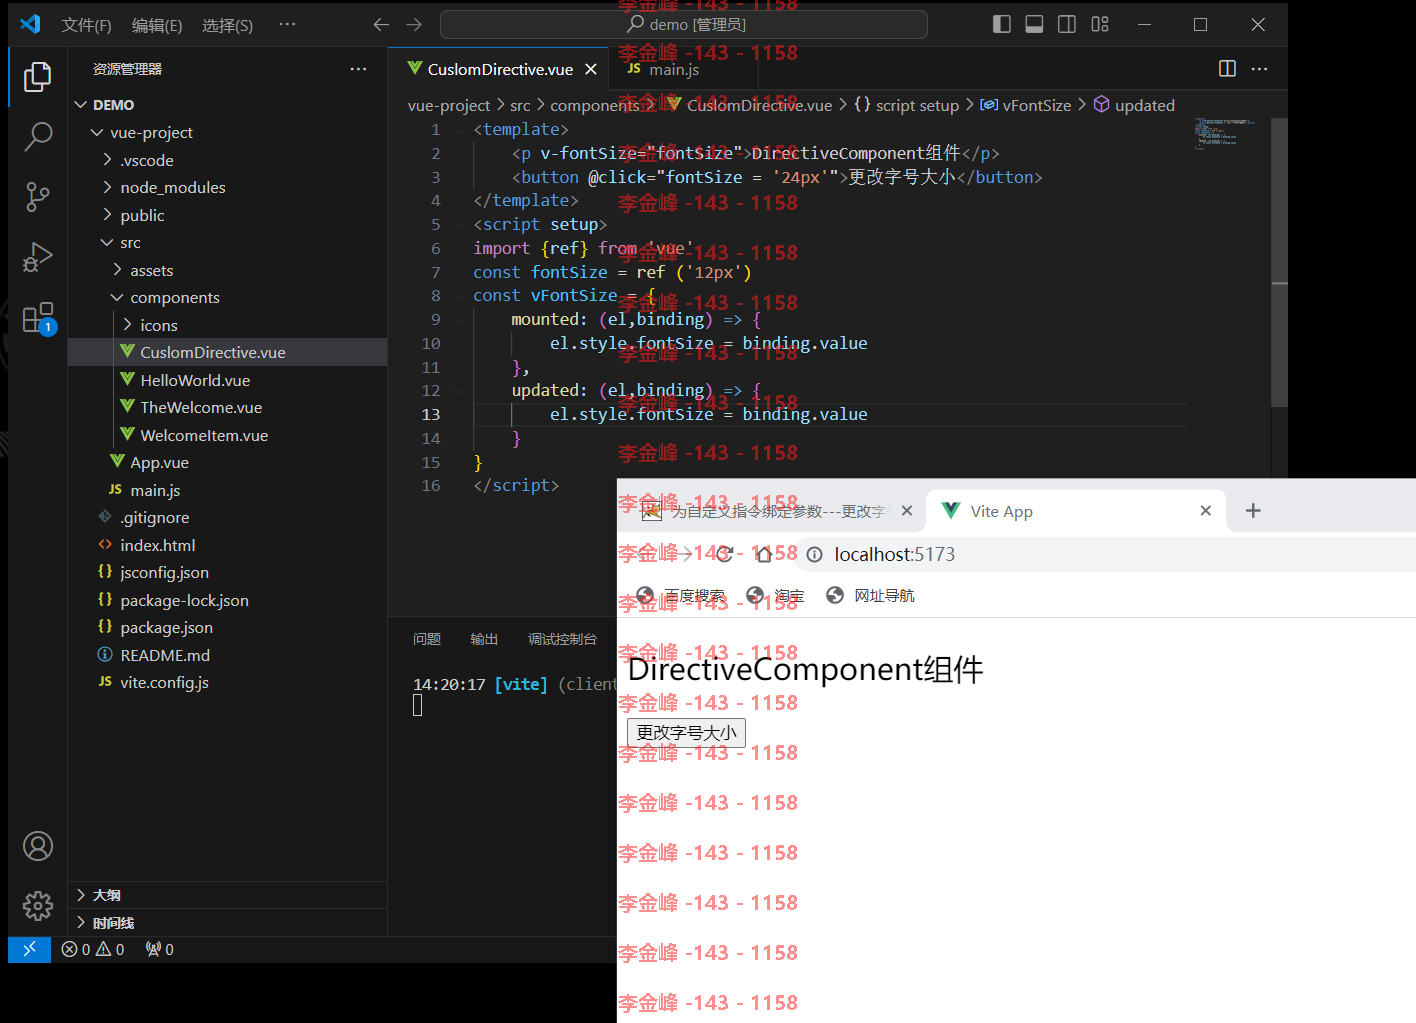
Task: Expand the 时间线 timeline section
Action: pos(227,923)
